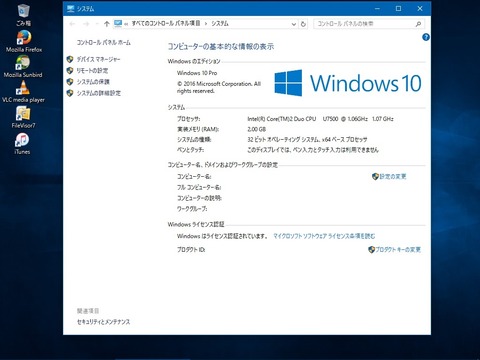
Task: Open the recent locations dropdown arrow
Action: click(97, 24)
